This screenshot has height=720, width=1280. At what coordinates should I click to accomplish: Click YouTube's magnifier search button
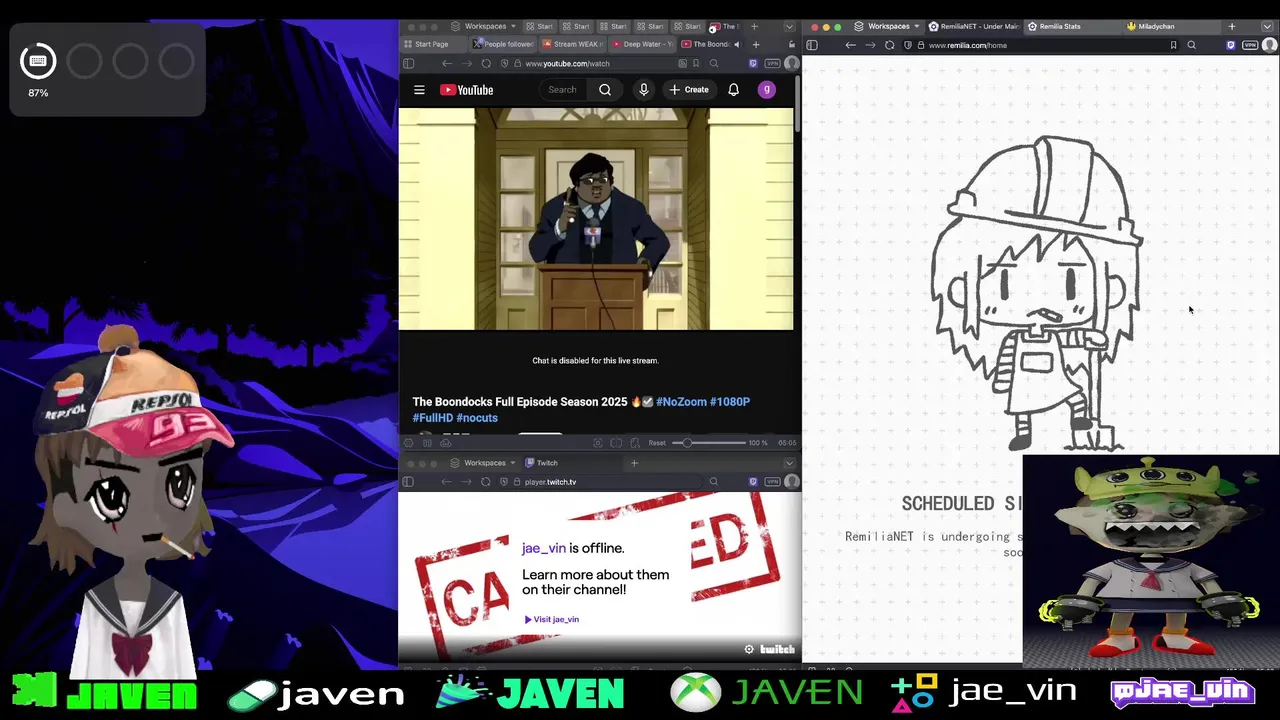click(605, 90)
